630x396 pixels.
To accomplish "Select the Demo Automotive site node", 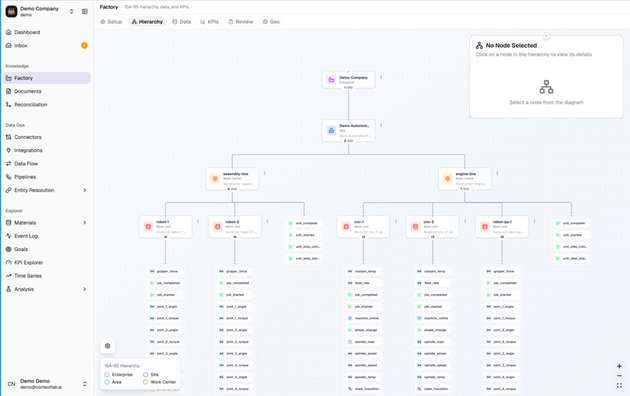I will click(x=348, y=130).
